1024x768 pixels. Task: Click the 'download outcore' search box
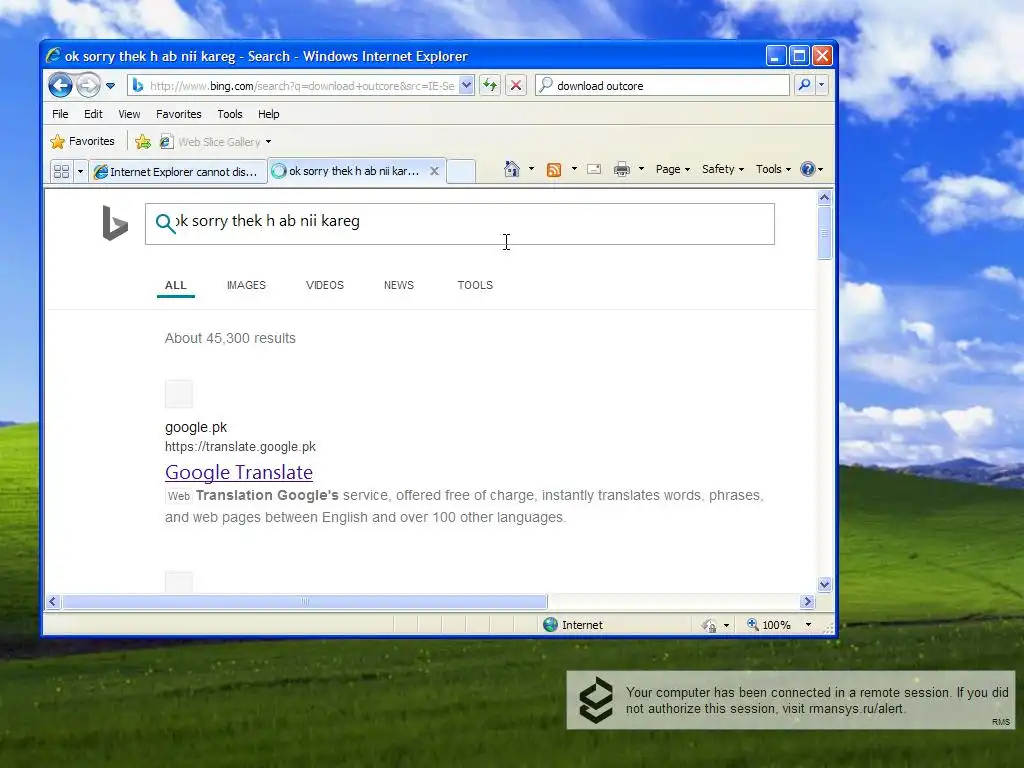tap(662, 86)
